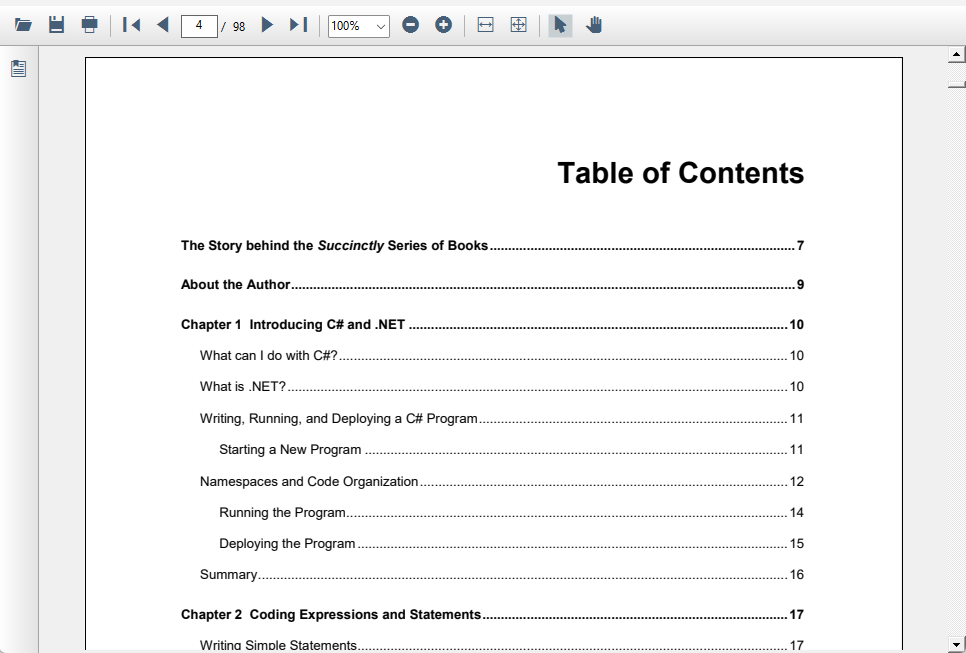The image size is (966, 653).
Task: Open the bookmarks side panel
Action: 18,68
